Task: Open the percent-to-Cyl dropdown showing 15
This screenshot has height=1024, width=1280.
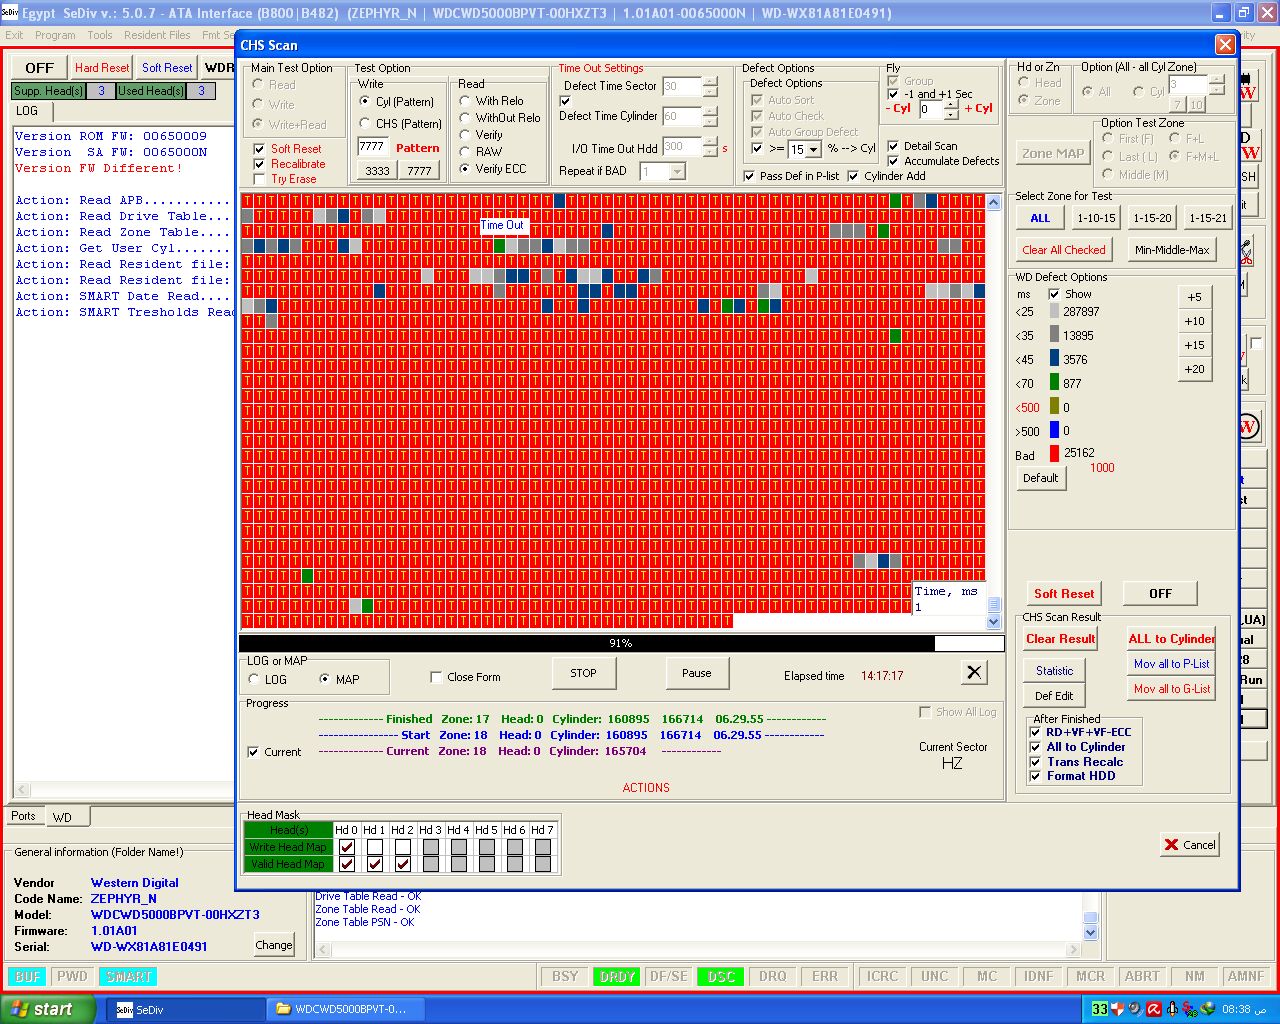Action: (x=814, y=149)
